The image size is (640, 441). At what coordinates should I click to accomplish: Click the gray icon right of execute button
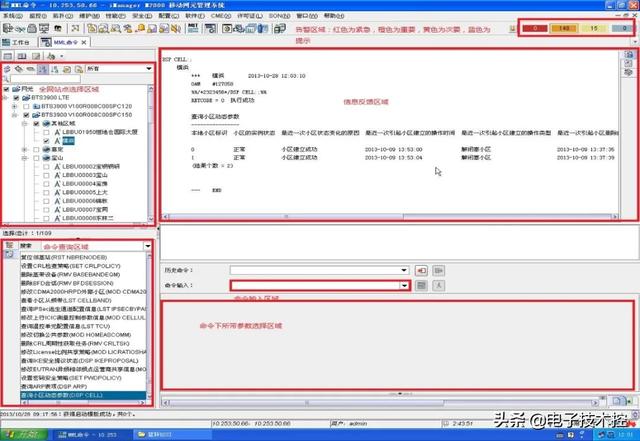coord(438,270)
